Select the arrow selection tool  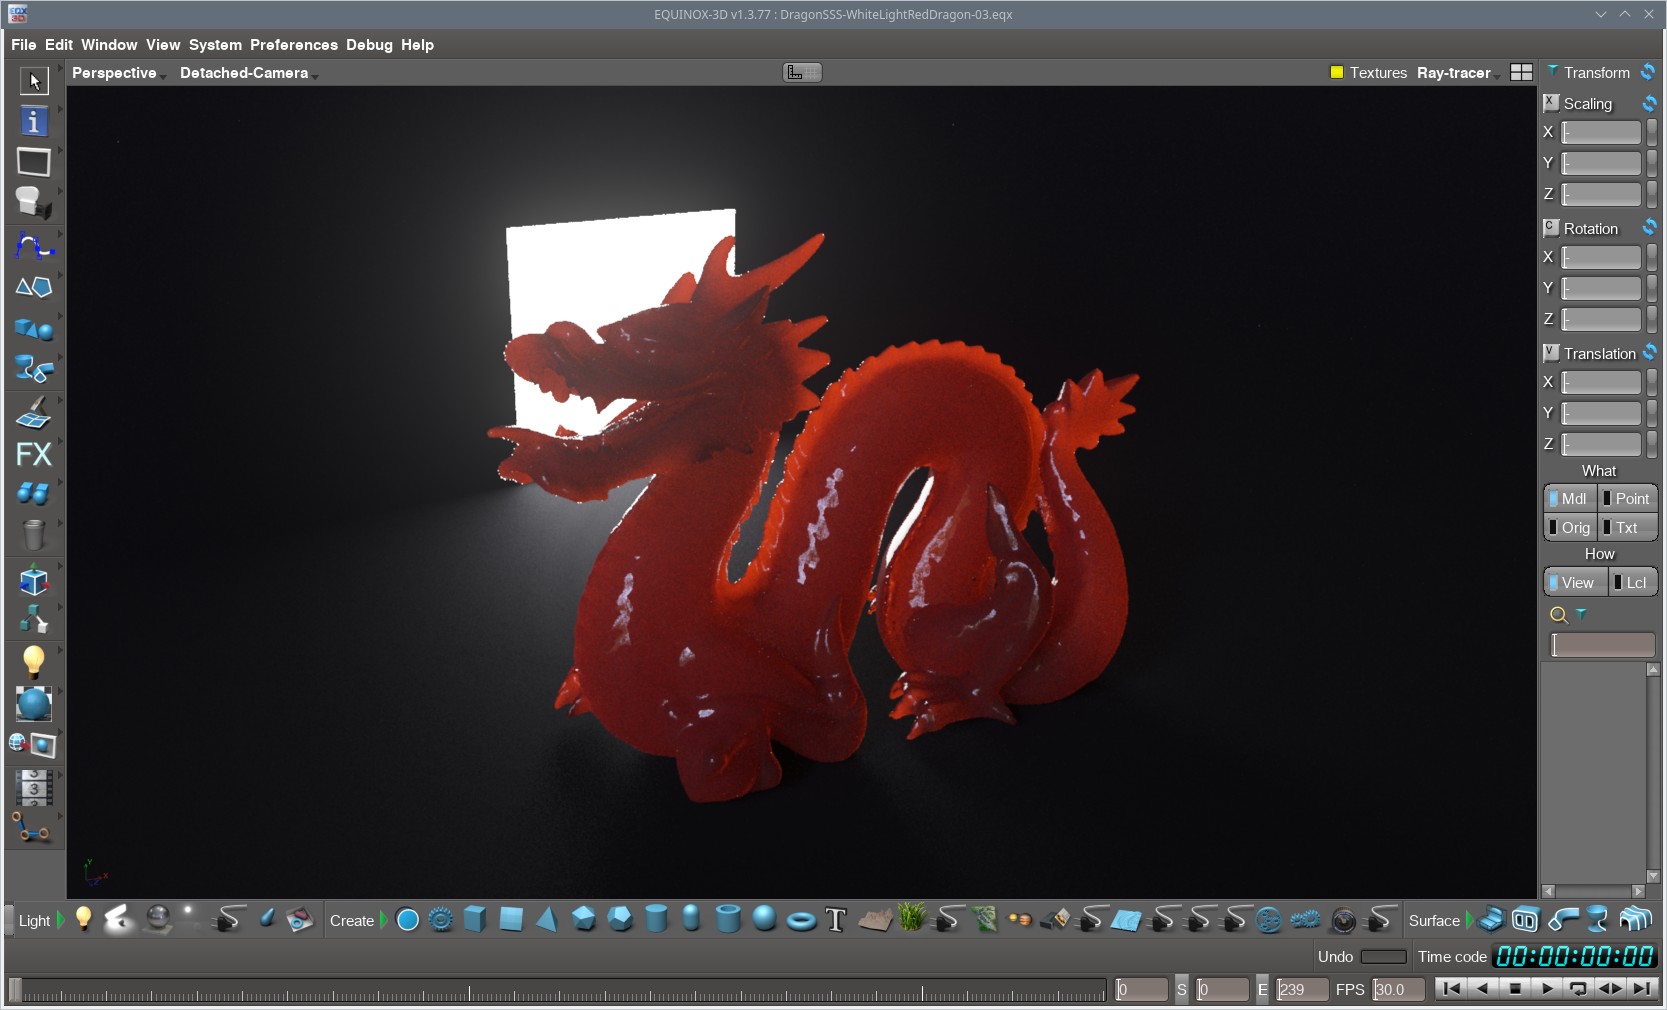pos(34,81)
